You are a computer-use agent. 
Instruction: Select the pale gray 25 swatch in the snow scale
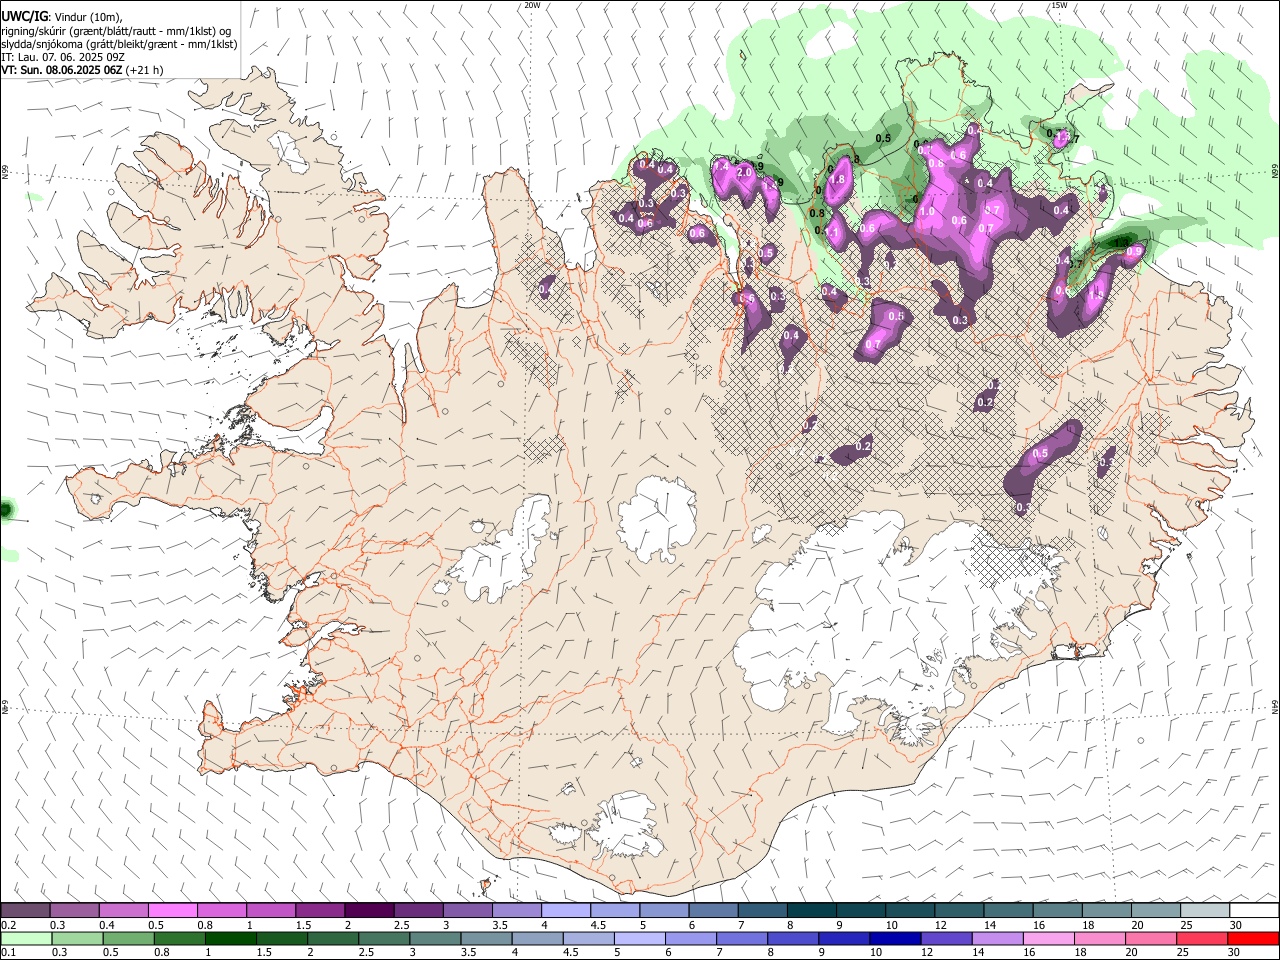(1205, 911)
